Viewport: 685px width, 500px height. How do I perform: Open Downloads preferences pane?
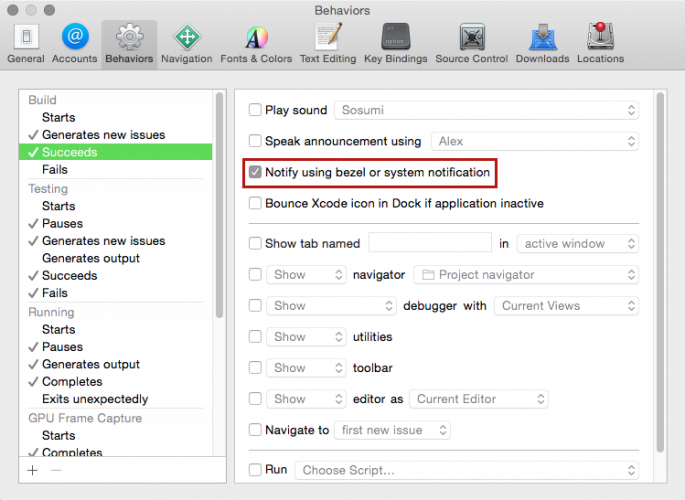point(543,44)
